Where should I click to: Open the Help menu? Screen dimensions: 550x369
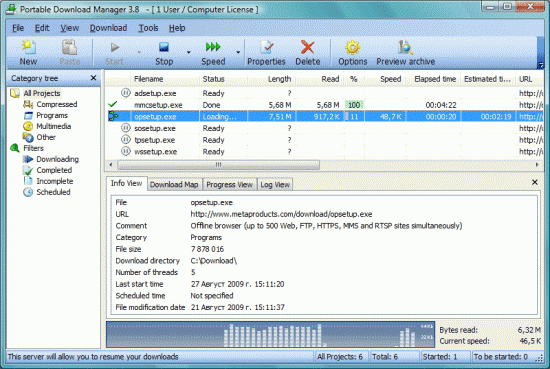coord(177,28)
